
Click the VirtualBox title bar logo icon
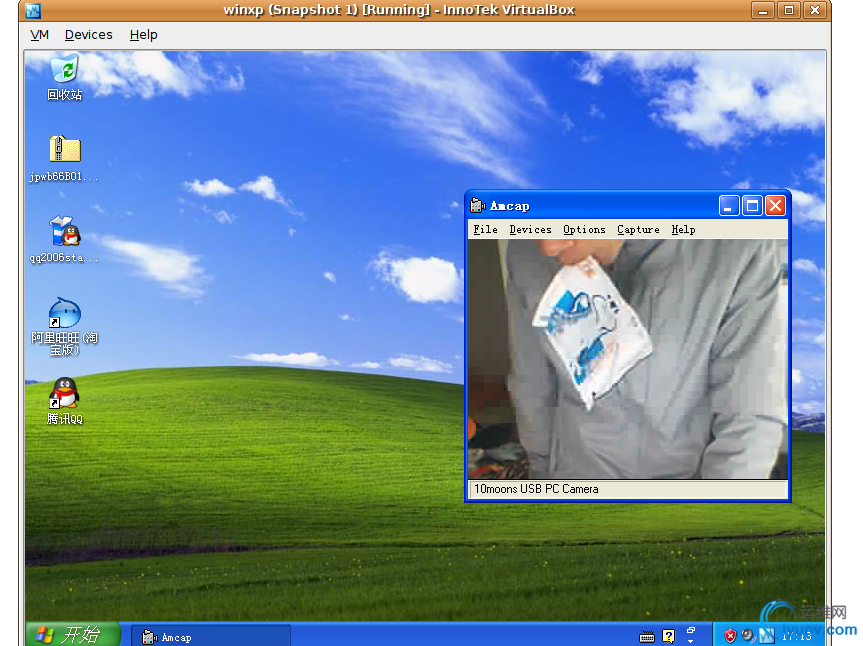[33, 10]
